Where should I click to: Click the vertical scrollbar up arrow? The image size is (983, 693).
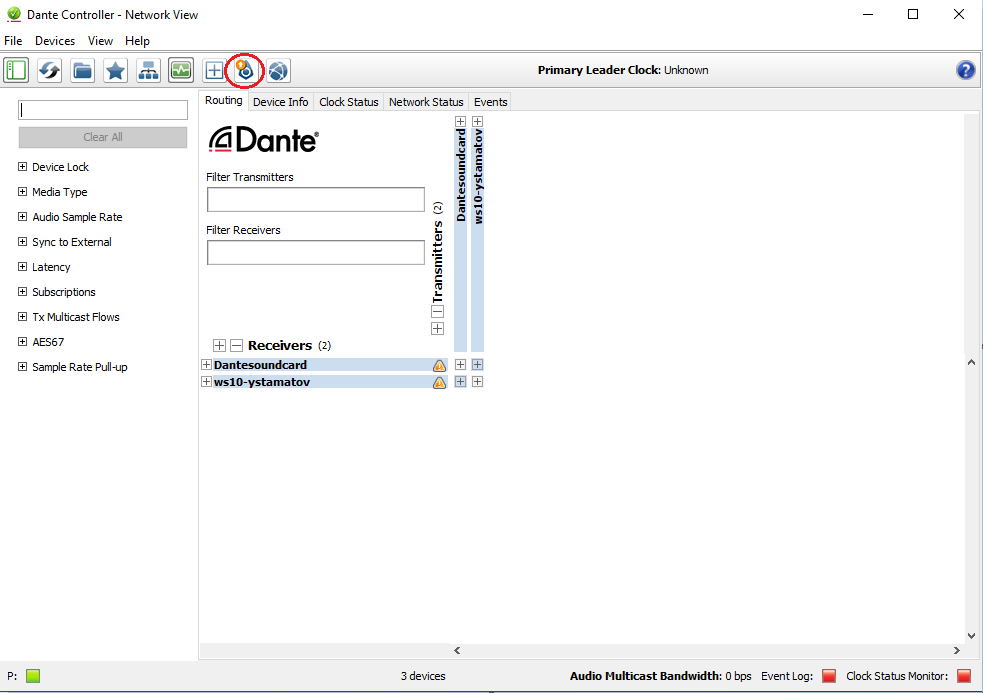(x=971, y=362)
